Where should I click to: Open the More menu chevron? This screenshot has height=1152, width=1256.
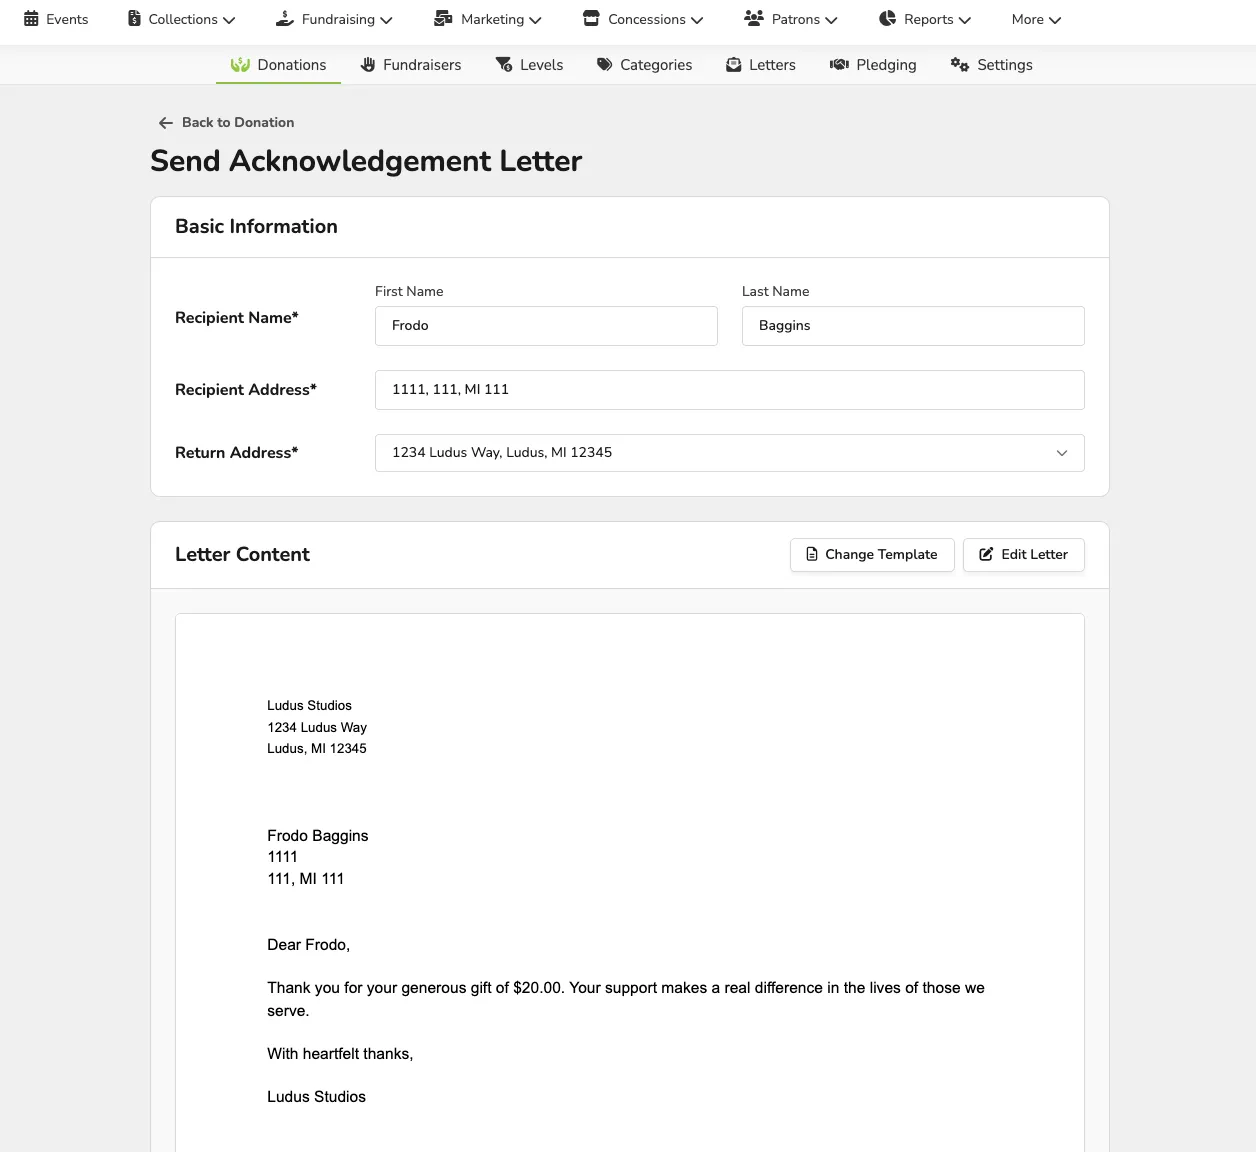click(1055, 20)
